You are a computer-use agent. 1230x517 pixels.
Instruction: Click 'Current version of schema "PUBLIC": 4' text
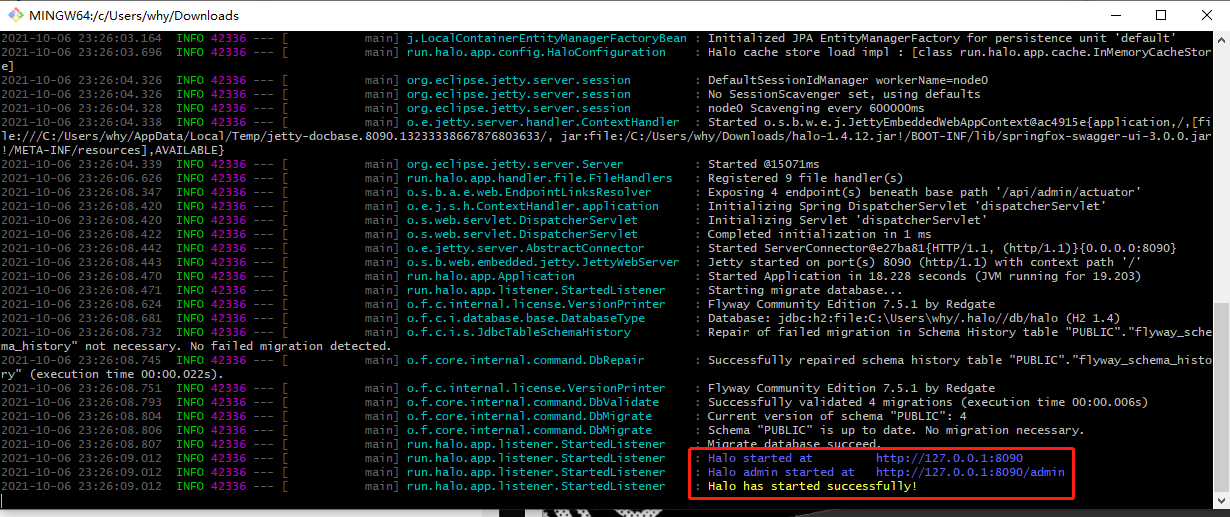point(836,416)
